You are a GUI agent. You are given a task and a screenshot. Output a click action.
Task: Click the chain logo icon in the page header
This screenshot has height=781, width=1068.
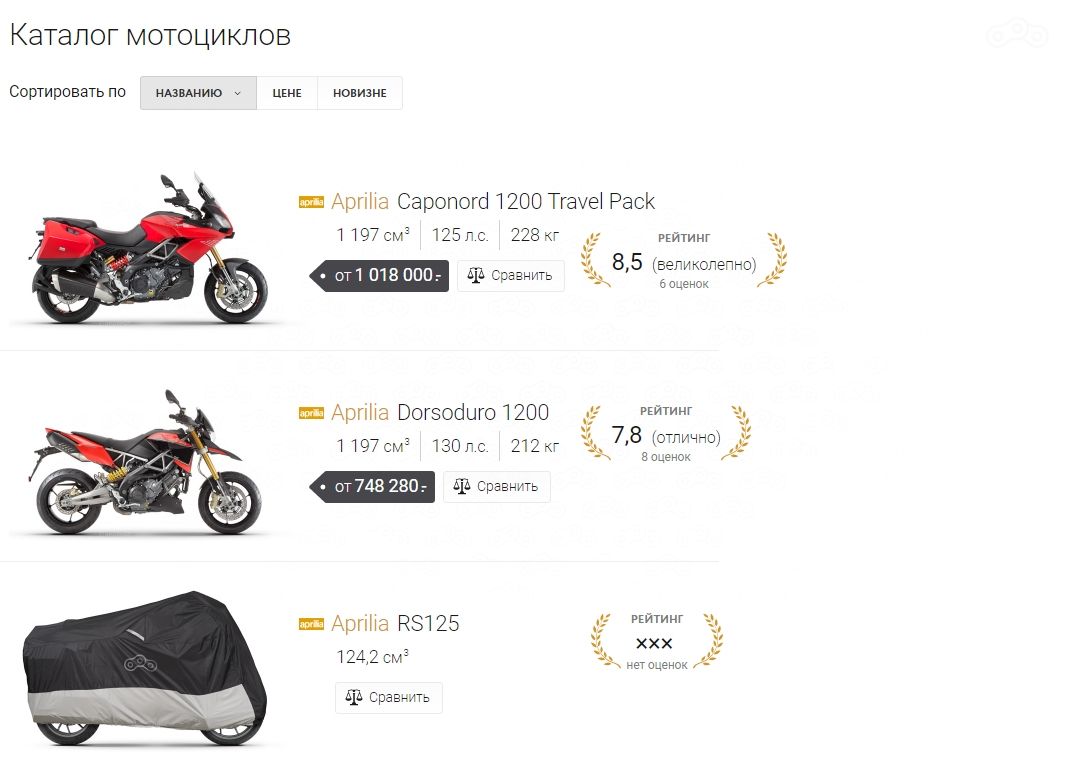point(1016,36)
